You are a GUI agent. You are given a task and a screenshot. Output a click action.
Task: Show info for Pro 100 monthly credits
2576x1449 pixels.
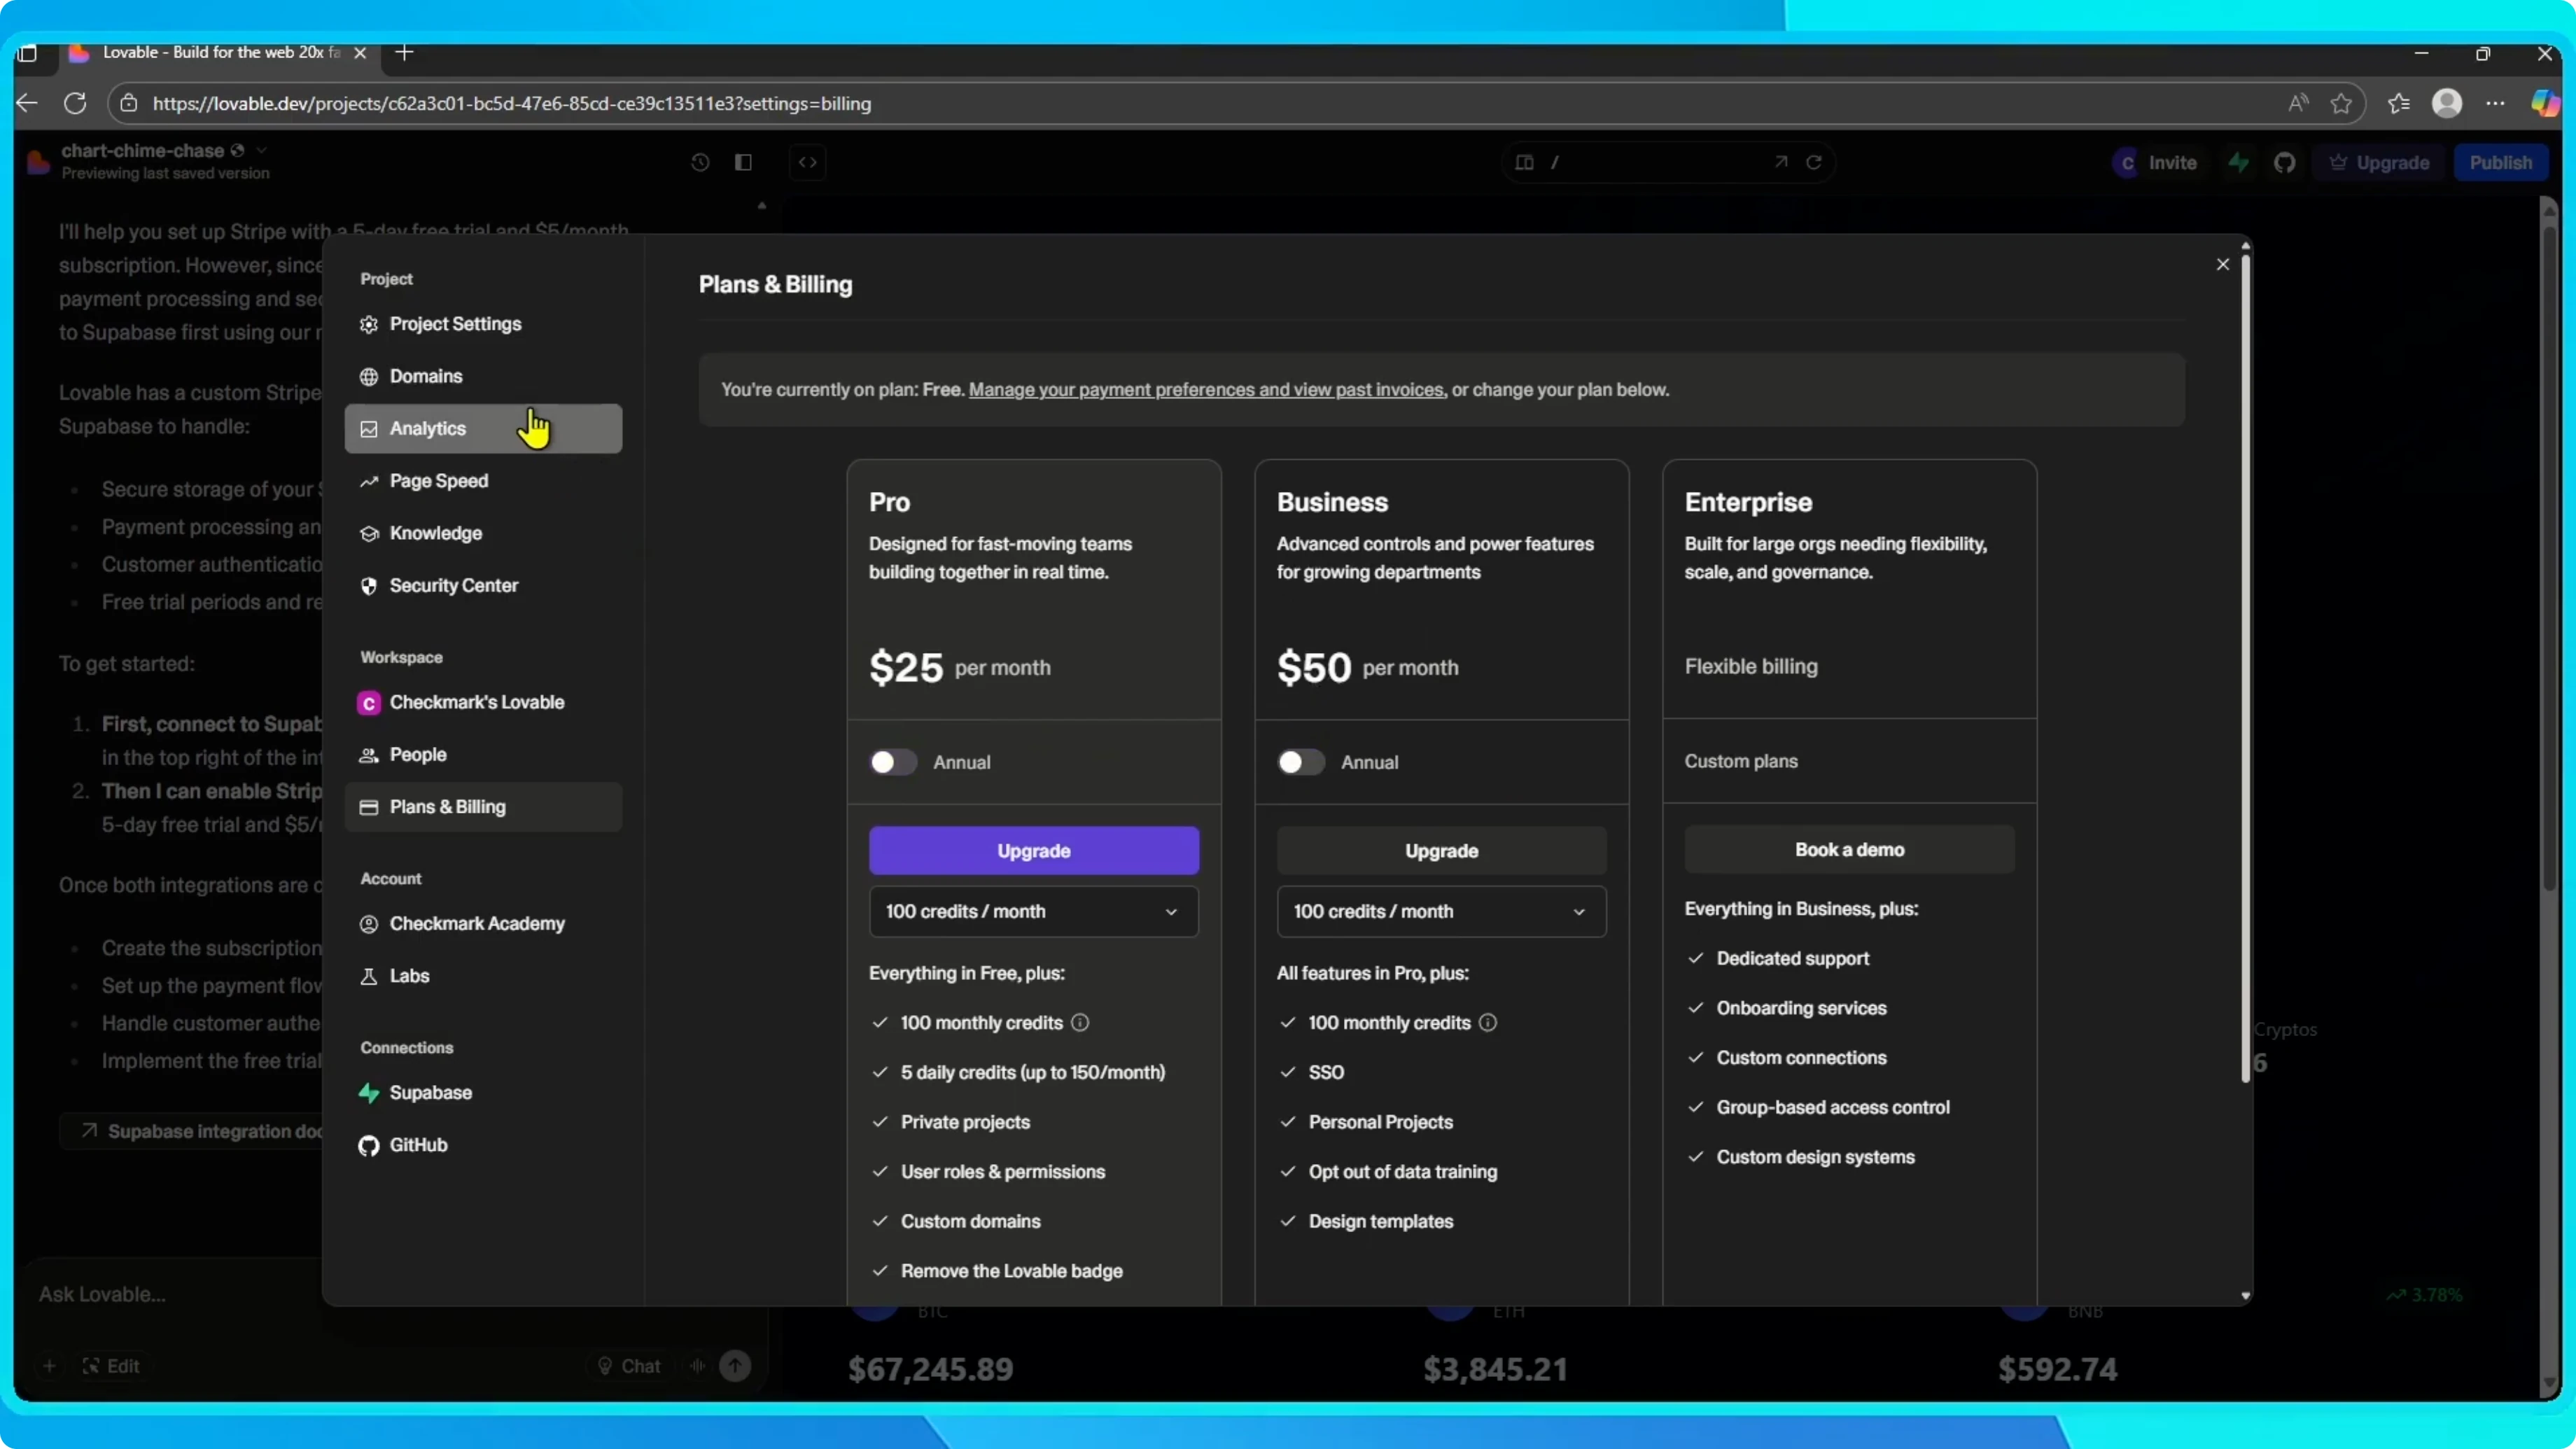tap(1080, 1022)
